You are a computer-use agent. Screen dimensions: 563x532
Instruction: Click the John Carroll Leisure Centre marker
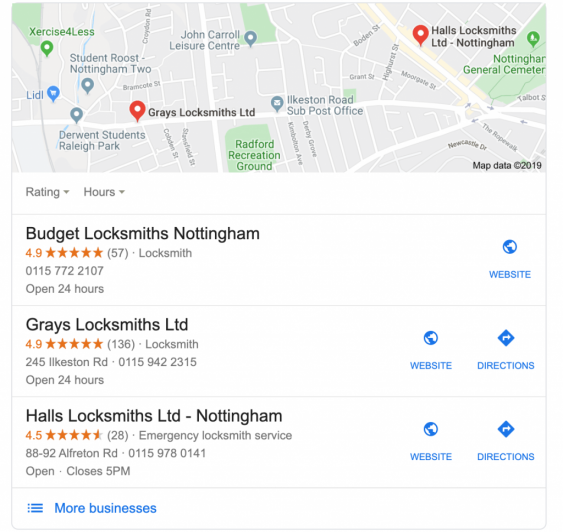(250, 38)
